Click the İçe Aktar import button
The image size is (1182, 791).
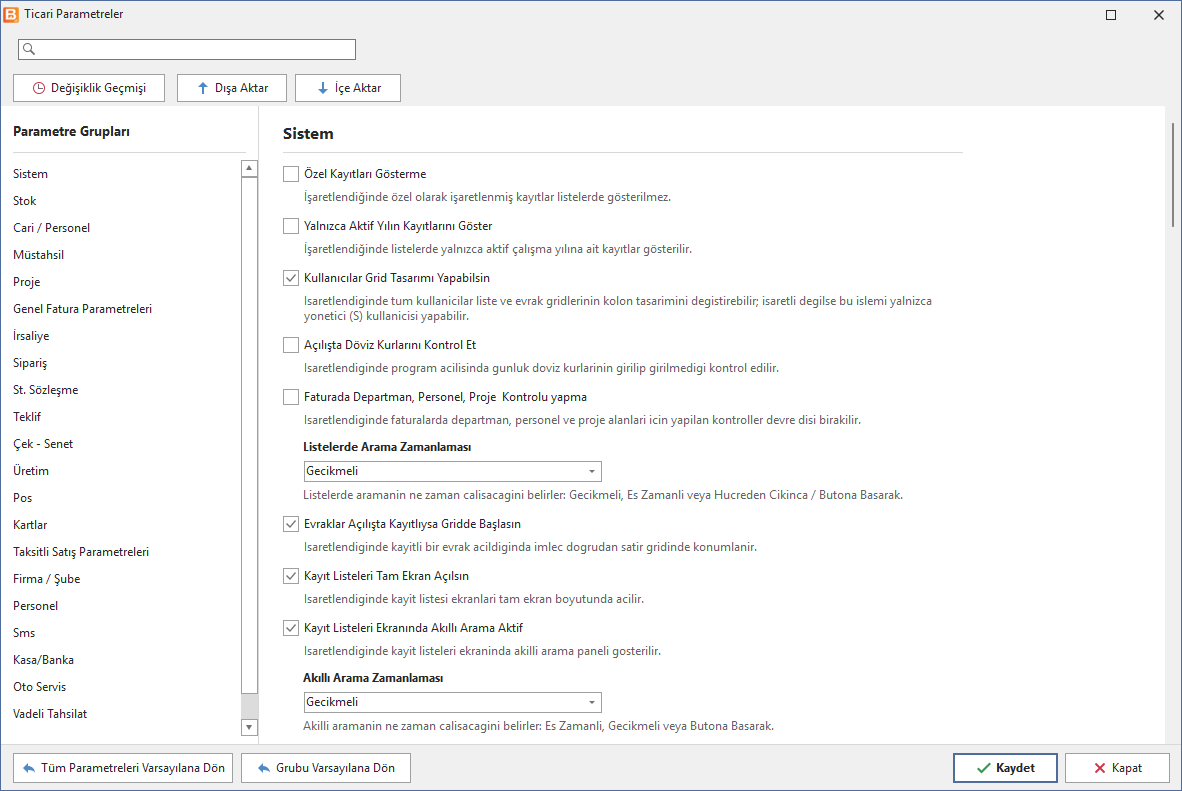pos(348,87)
